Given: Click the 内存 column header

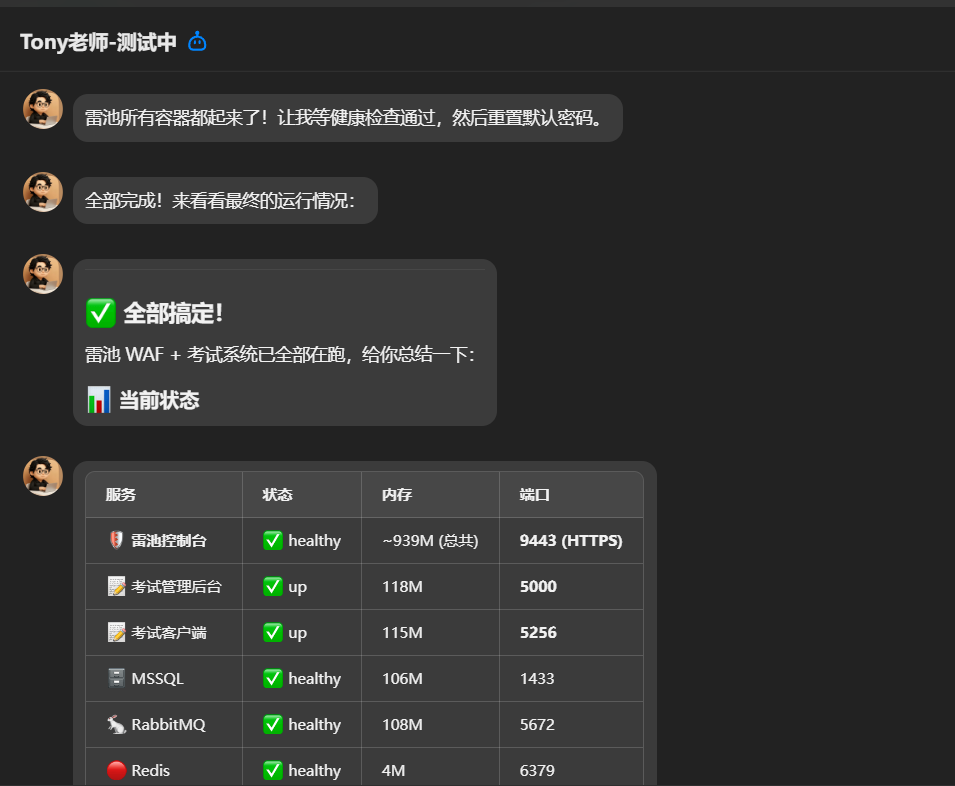Looking at the screenshot, I should coord(396,494).
